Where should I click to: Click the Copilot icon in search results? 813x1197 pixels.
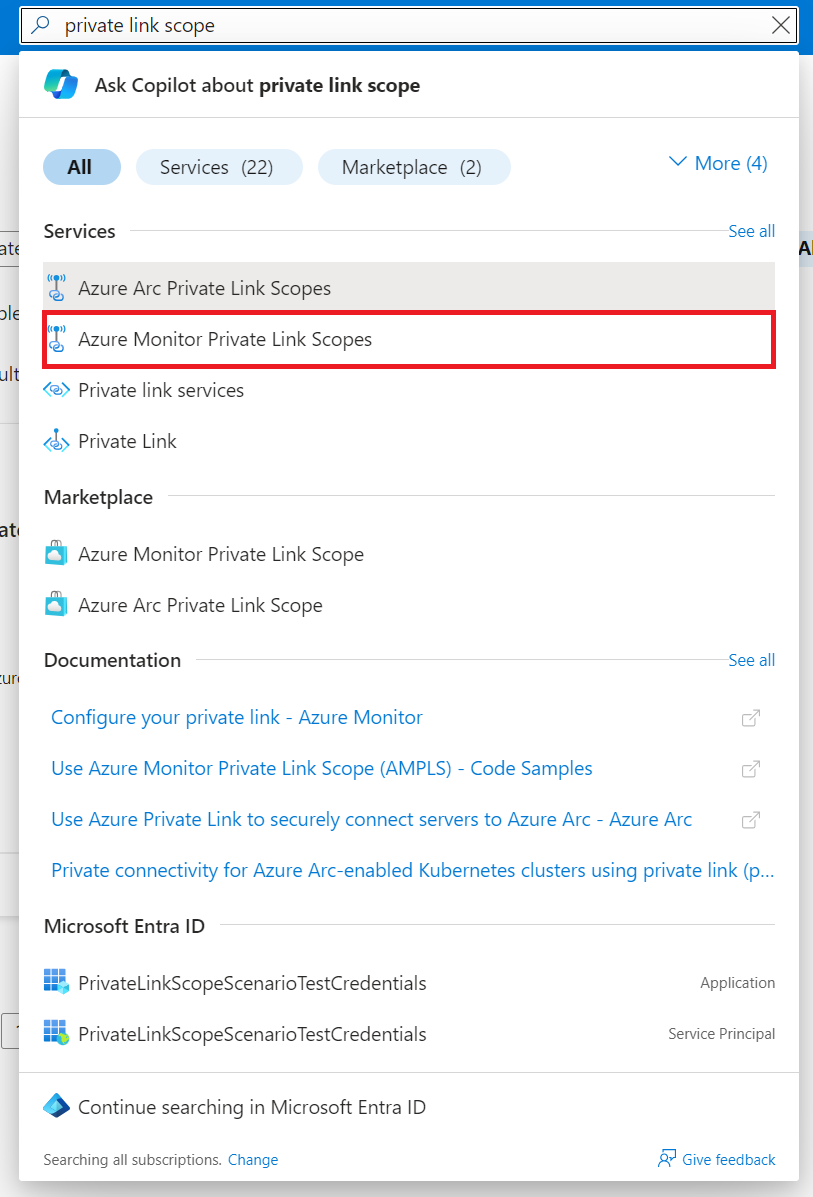pyautogui.click(x=60, y=85)
